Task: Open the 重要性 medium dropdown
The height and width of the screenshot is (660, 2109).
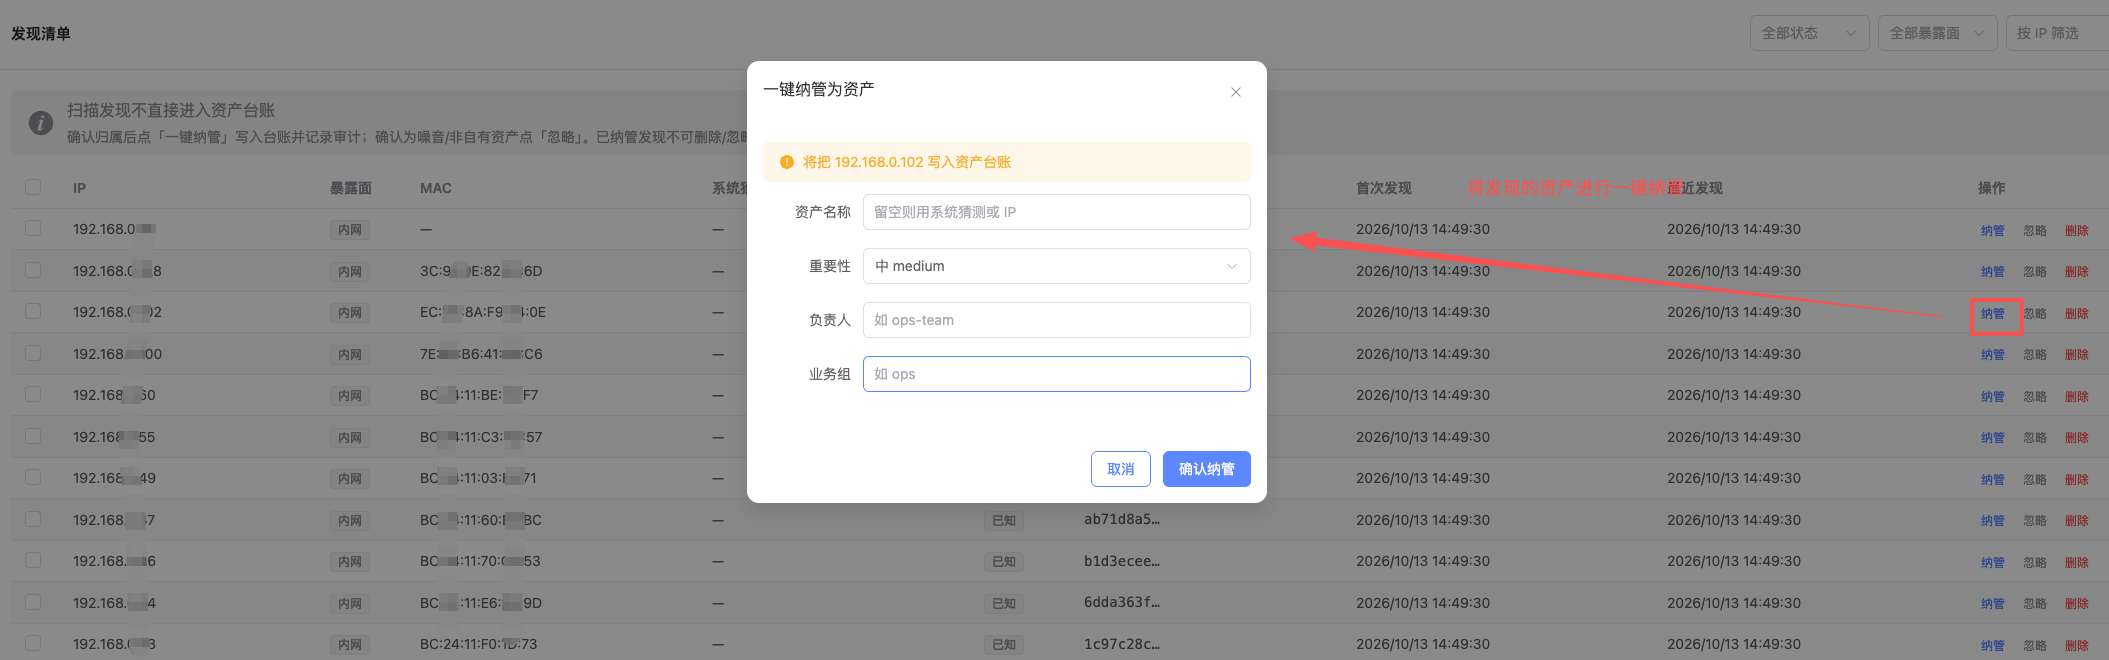Action: point(1056,266)
